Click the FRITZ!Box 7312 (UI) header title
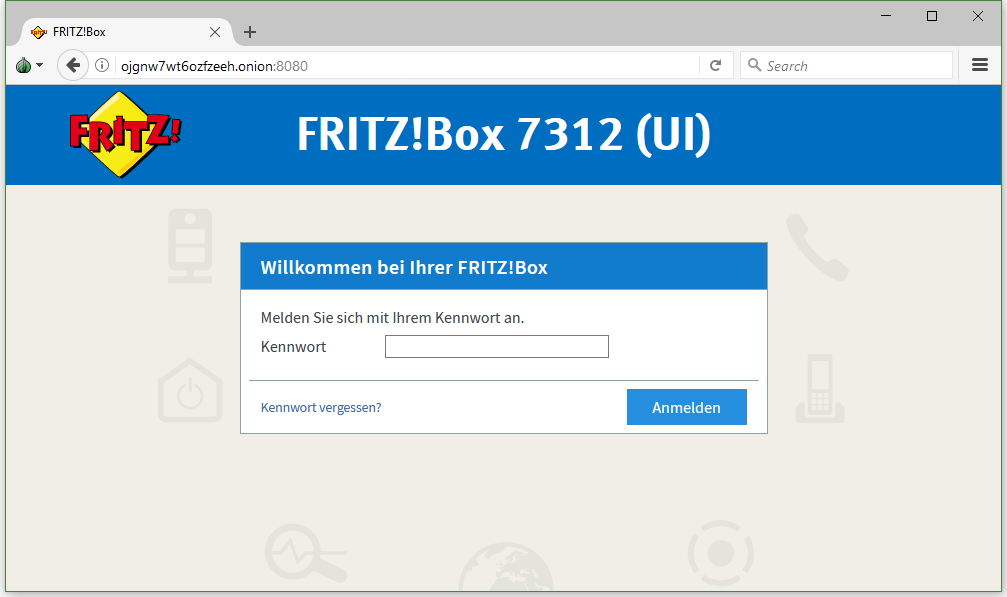 [x=504, y=134]
